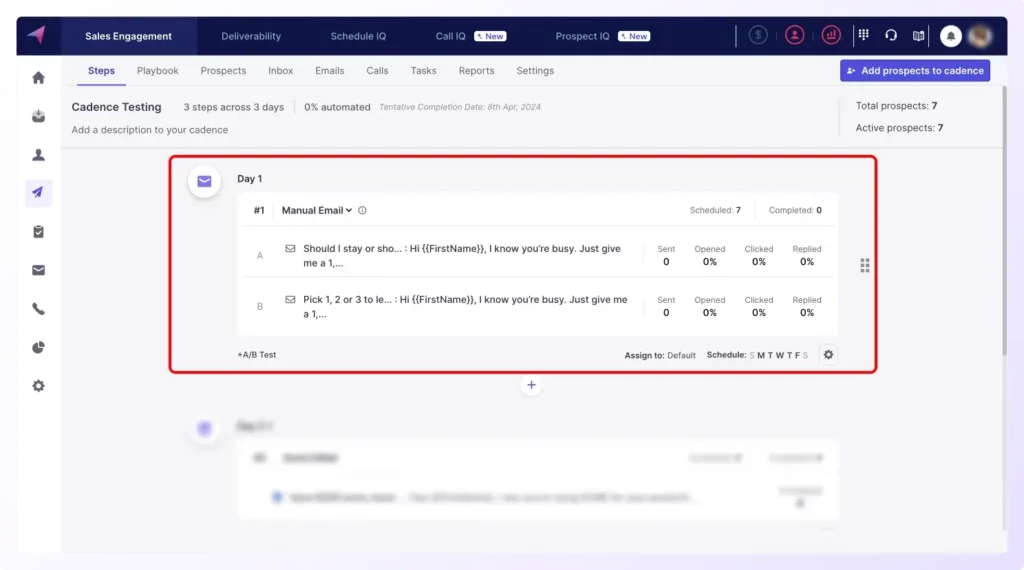Select the Settings sub-tab
This screenshot has width=1024, height=570.
[535, 71]
